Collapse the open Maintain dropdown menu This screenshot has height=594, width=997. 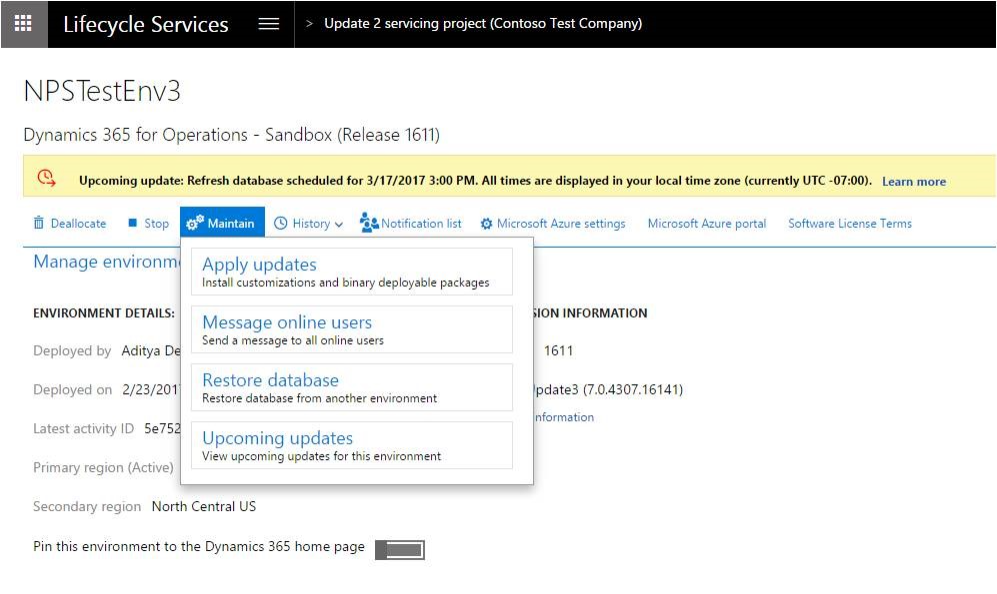[x=222, y=223]
